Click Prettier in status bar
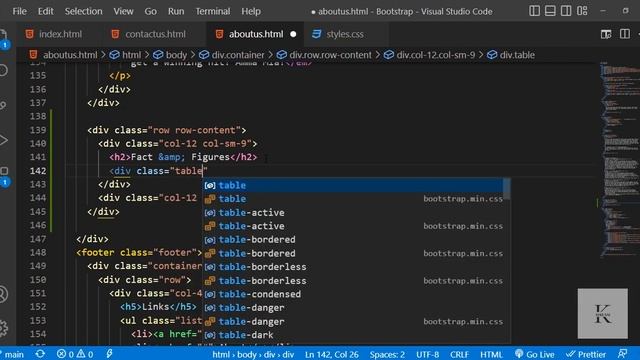 (x=586, y=354)
